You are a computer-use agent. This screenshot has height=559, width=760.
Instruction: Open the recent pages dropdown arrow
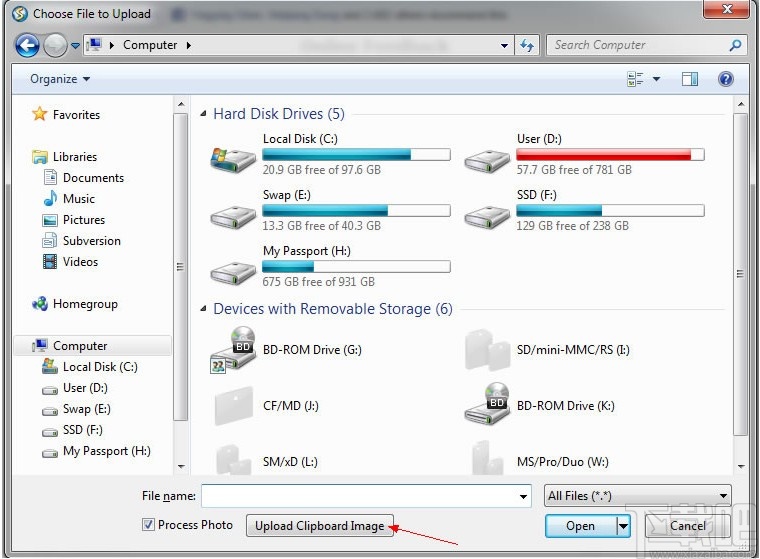click(x=75, y=46)
